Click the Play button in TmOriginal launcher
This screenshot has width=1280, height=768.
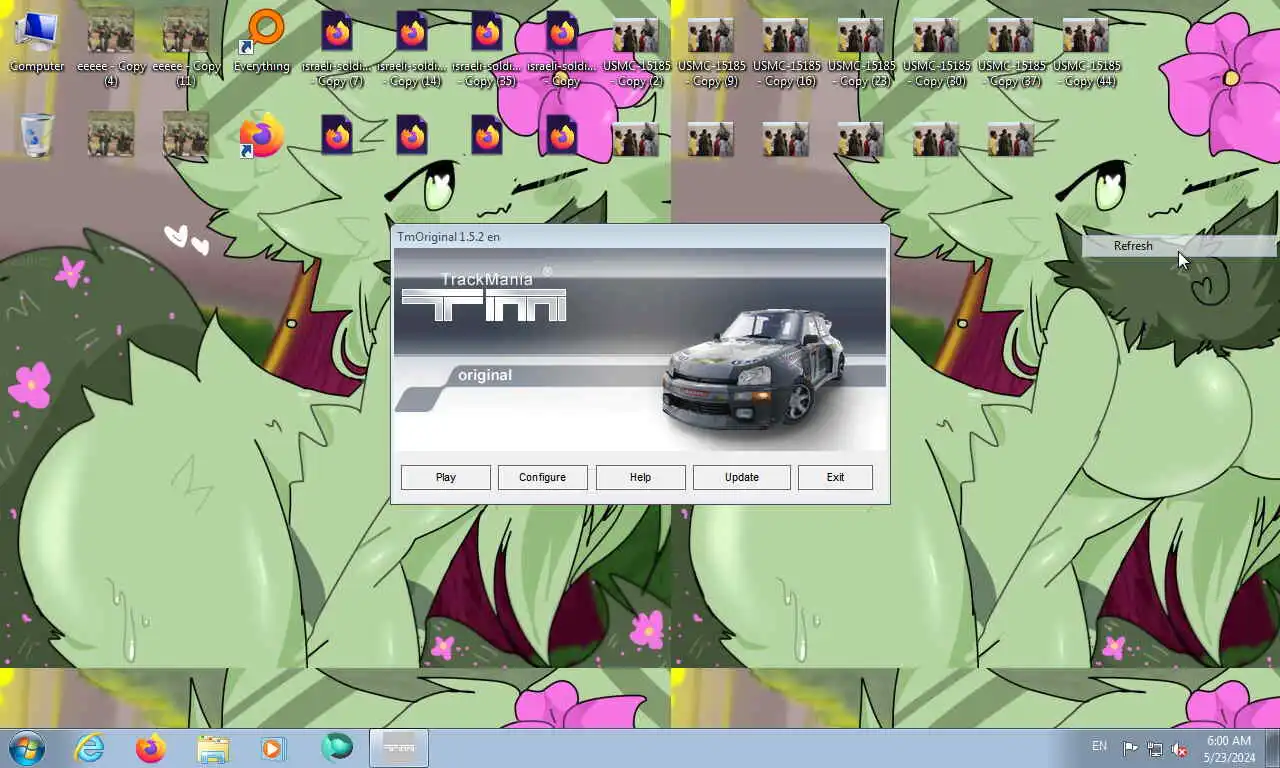click(x=446, y=477)
